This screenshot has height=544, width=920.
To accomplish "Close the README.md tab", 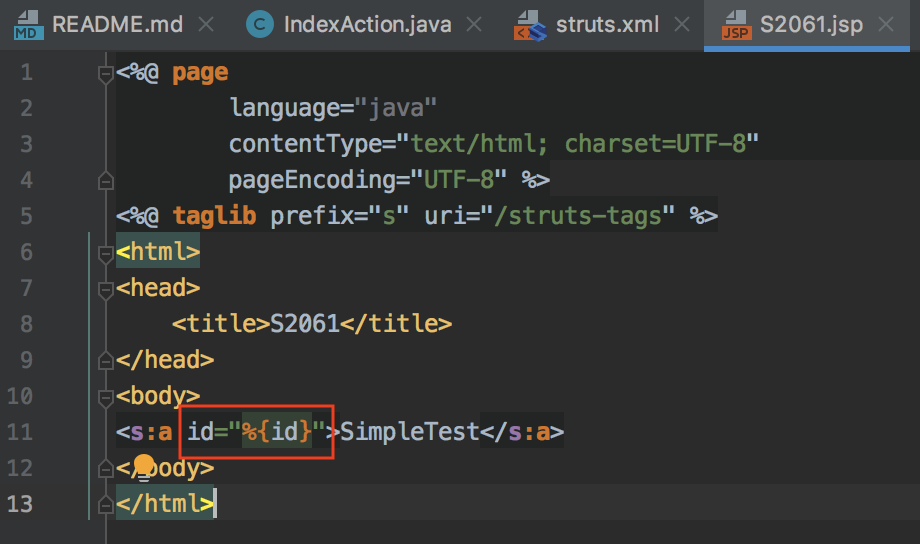I will tap(206, 25).
